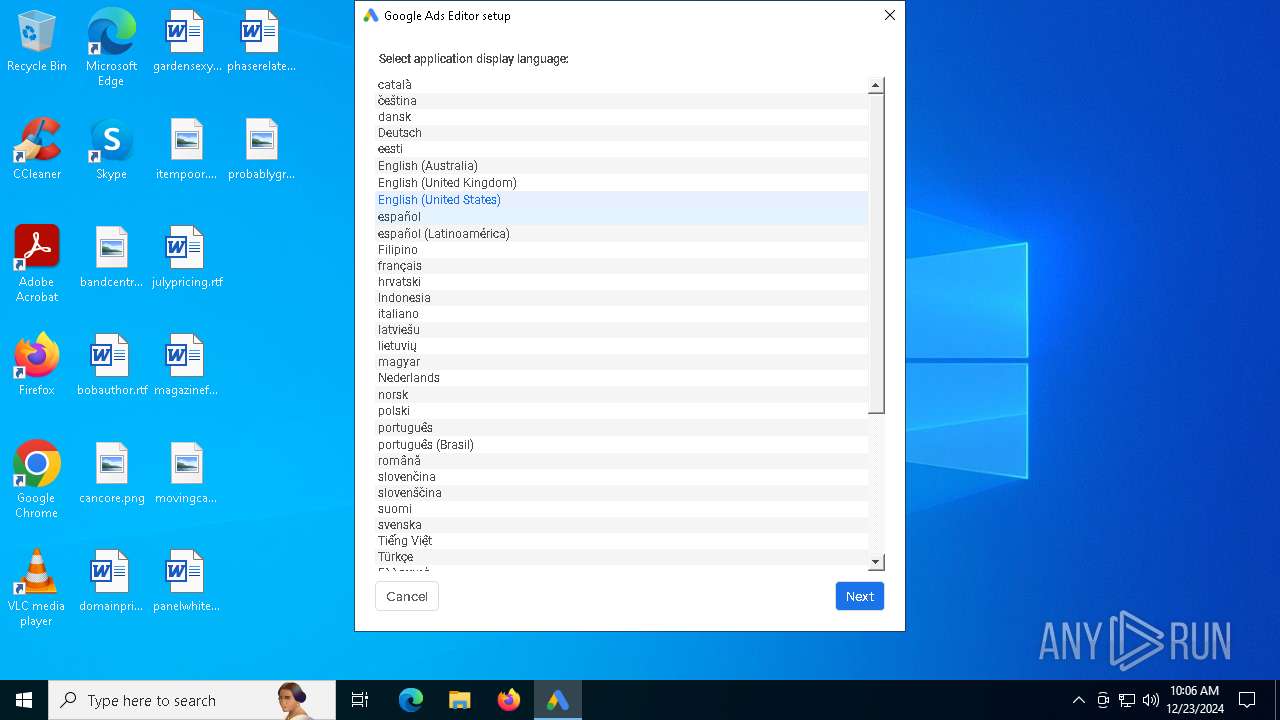Viewport: 1280px width, 720px height.
Task: Select the movingca image file icon
Action: click(186, 474)
